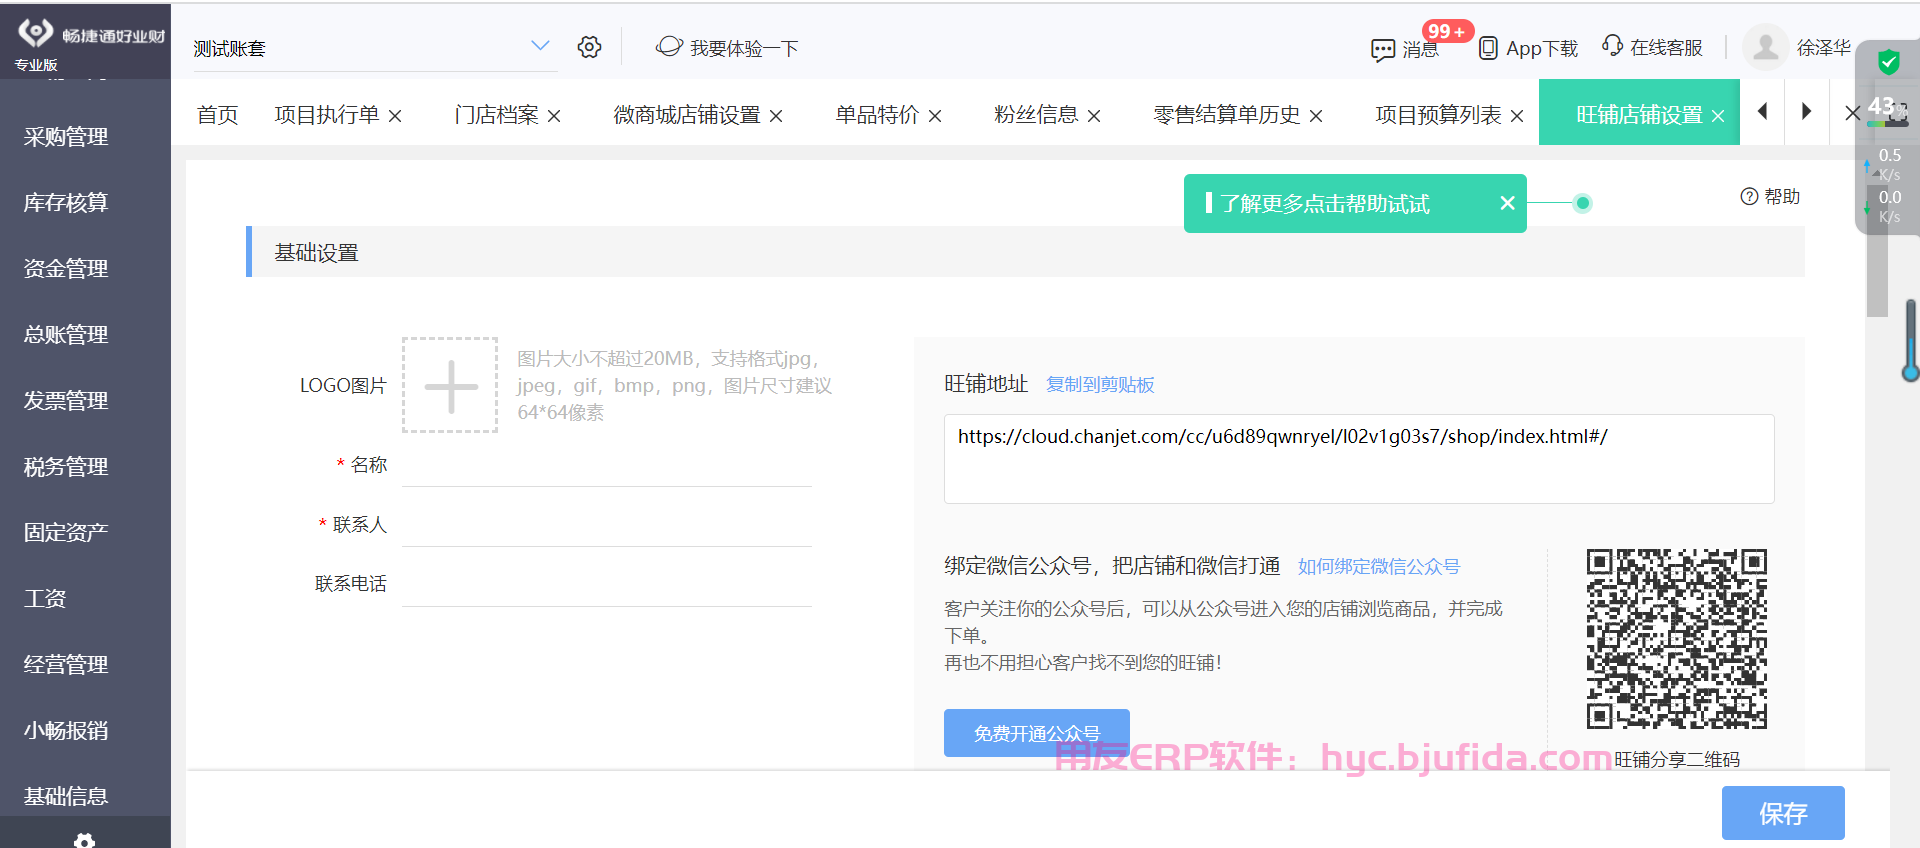Close all tabs with the X icon
1920x848 pixels.
tap(1853, 113)
